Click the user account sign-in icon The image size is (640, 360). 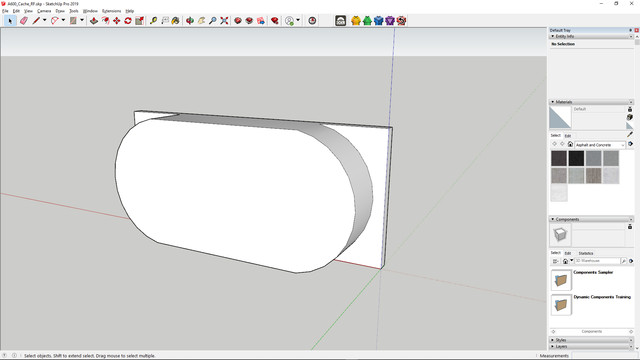289,20
